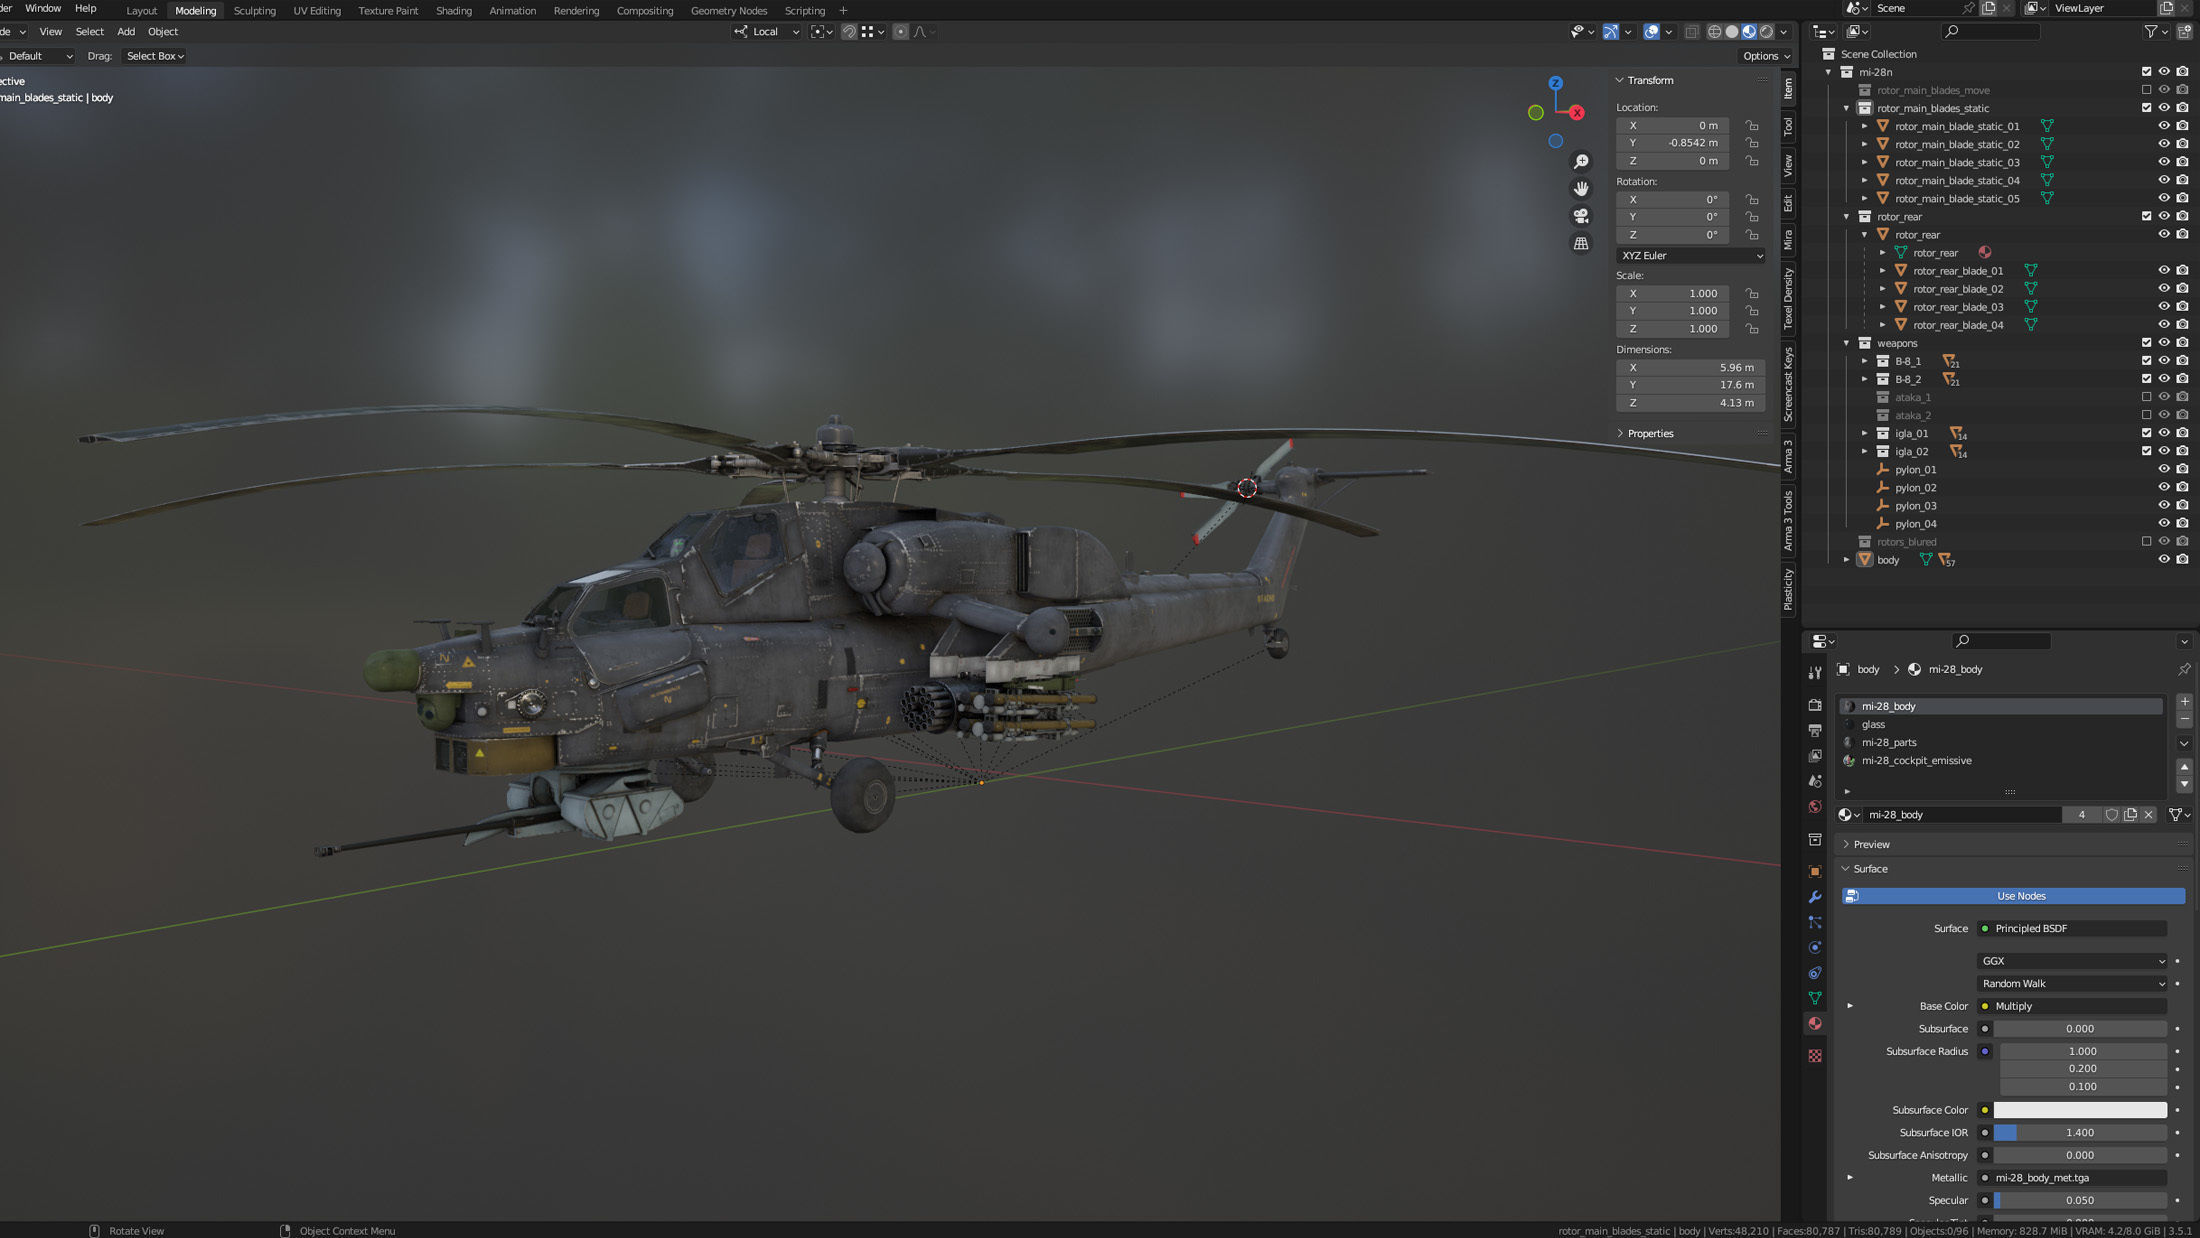The height and width of the screenshot is (1238, 2200).
Task: Expand the body object in outliner
Action: [x=1846, y=560]
